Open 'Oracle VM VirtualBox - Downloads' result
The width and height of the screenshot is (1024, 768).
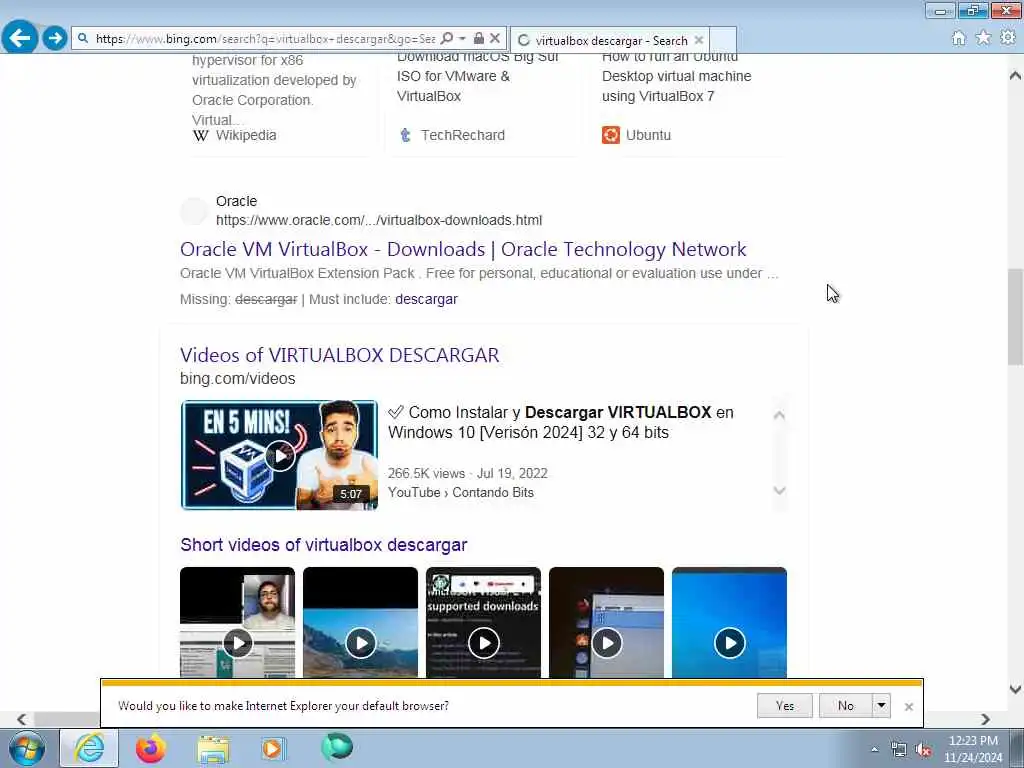click(463, 249)
